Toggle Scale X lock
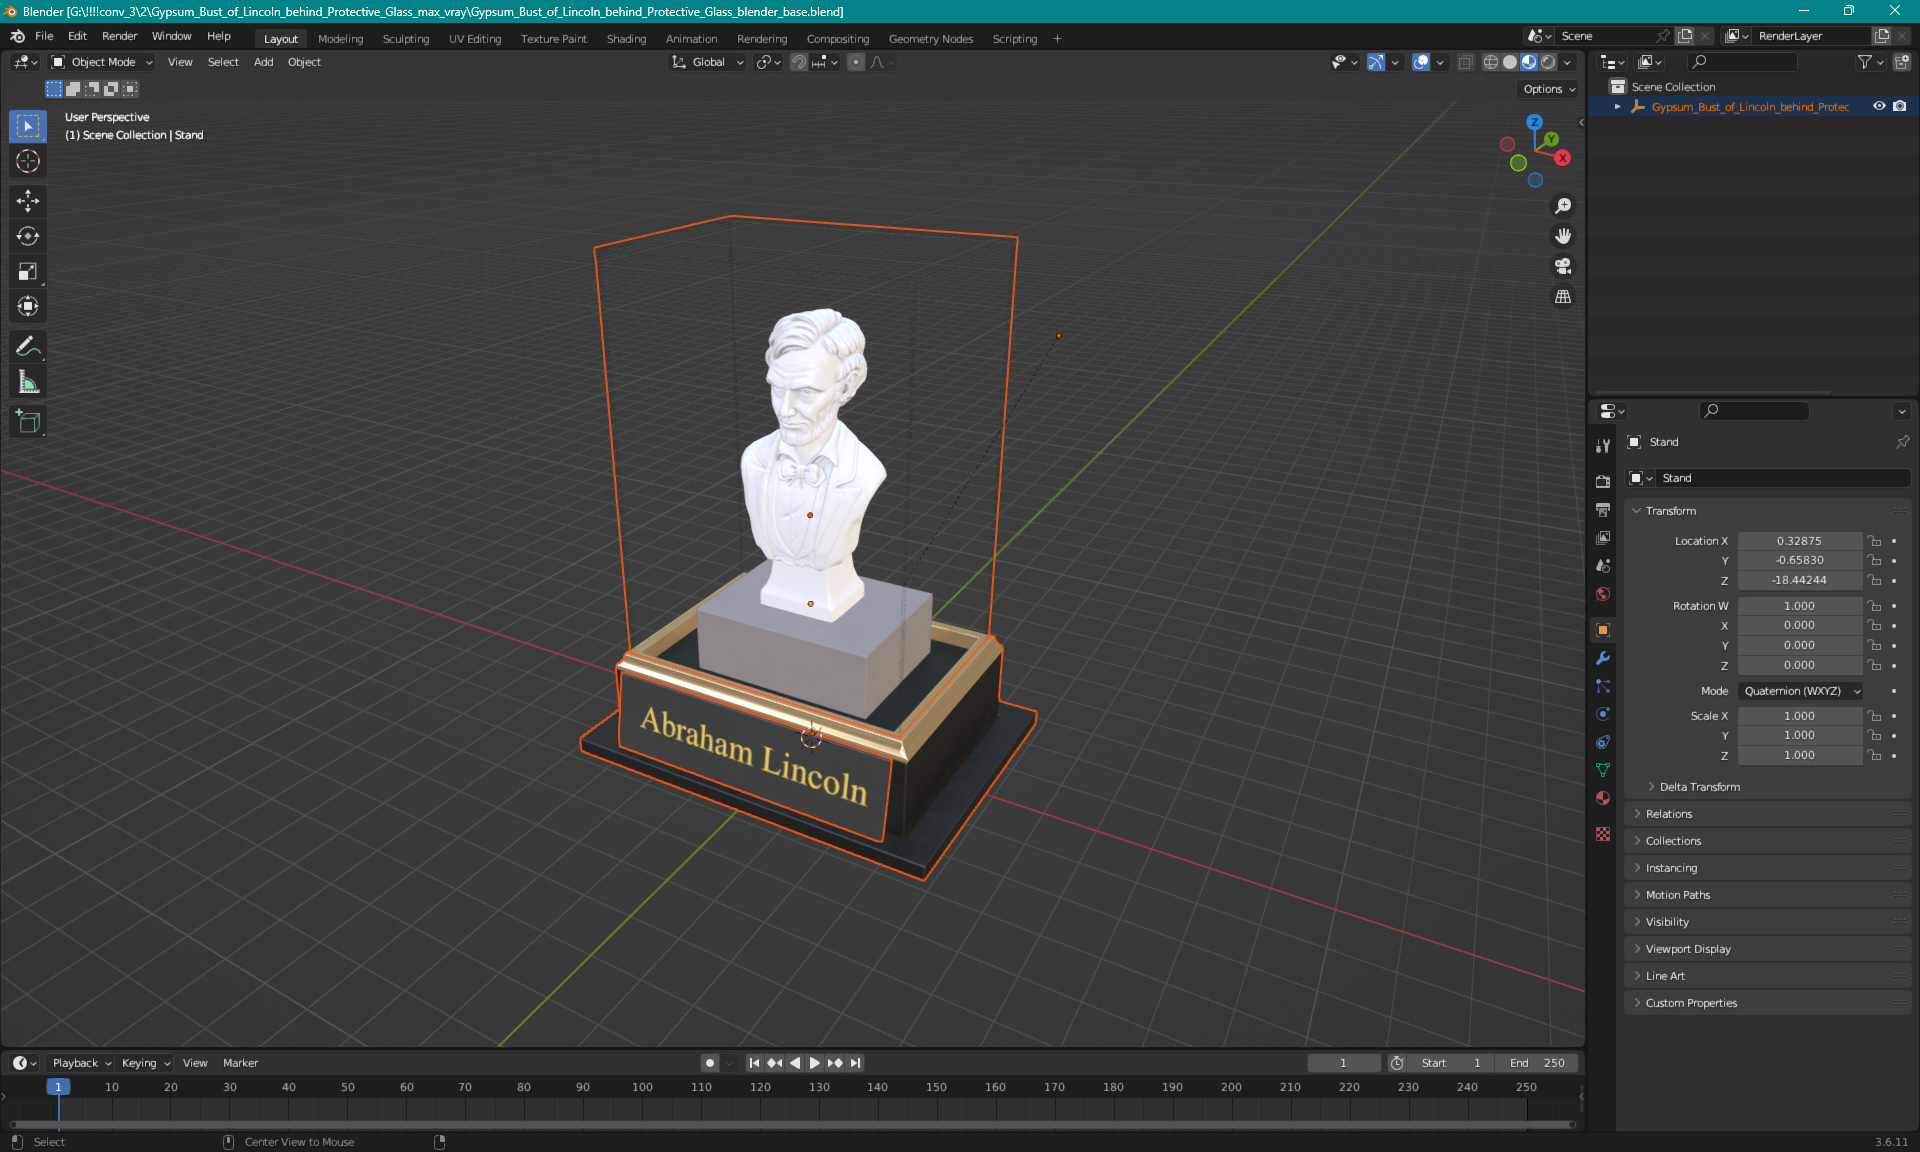 pos(1875,716)
